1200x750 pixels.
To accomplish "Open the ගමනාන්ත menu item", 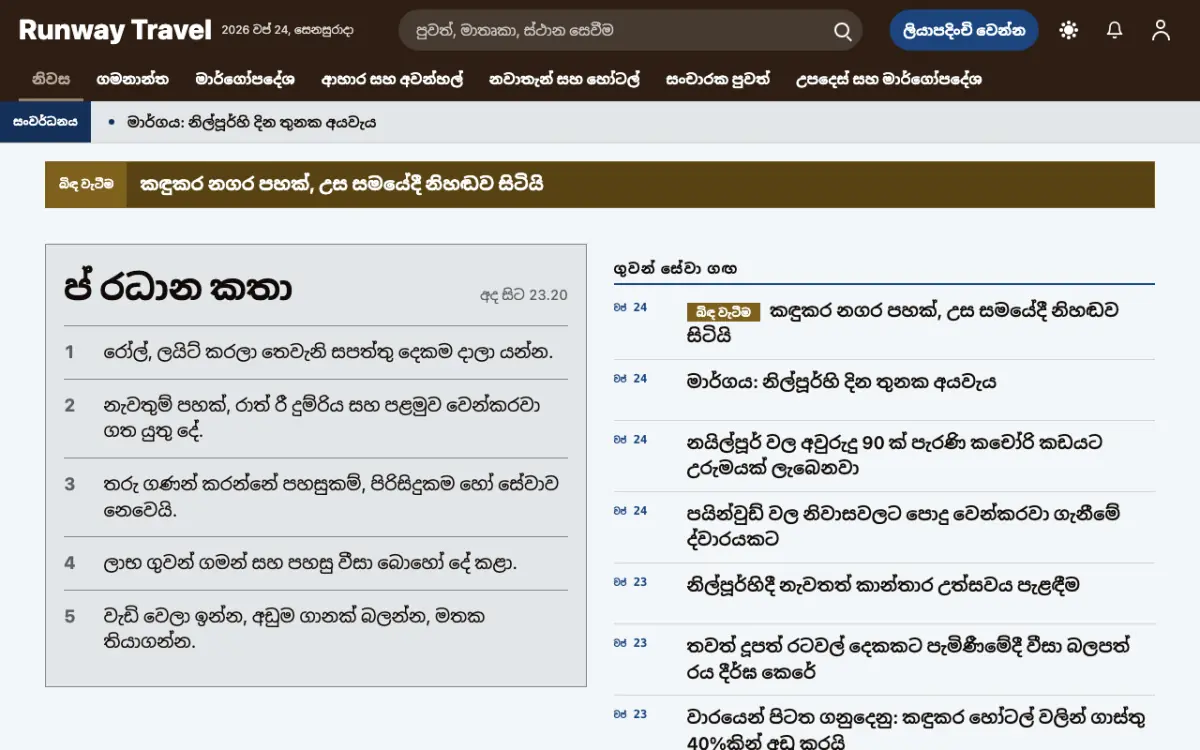I will 133,79.
